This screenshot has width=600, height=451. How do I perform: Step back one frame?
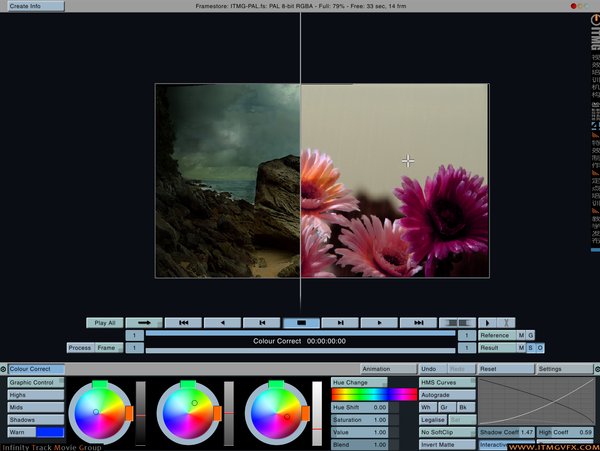click(262, 323)
